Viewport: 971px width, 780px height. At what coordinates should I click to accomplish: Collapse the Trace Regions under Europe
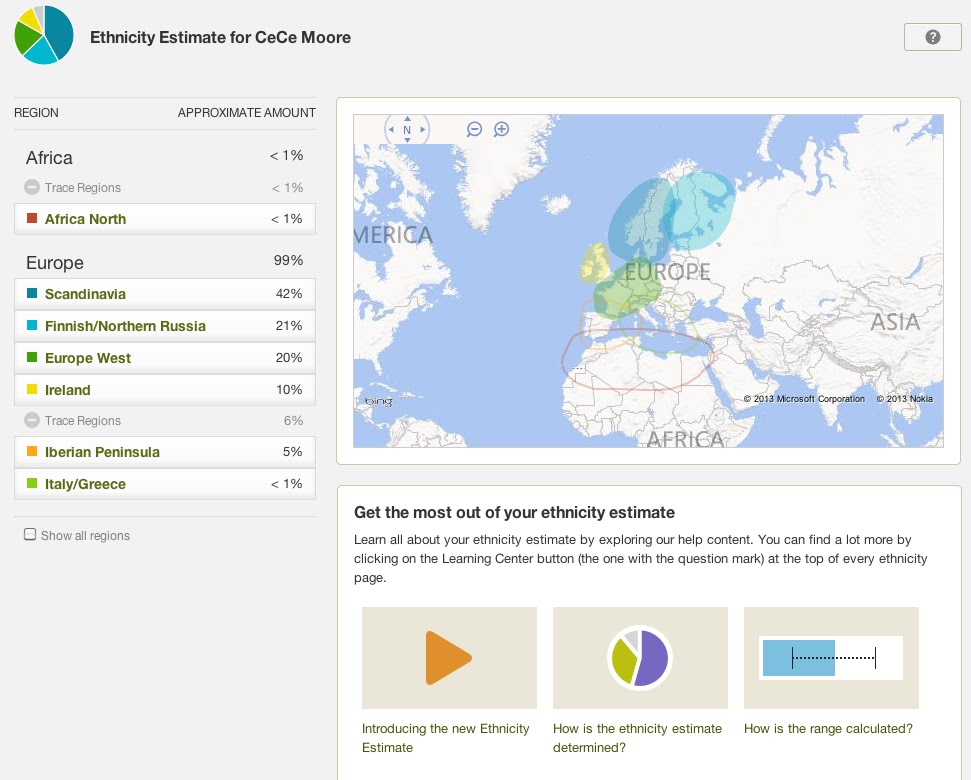click(x=30, y=420)
